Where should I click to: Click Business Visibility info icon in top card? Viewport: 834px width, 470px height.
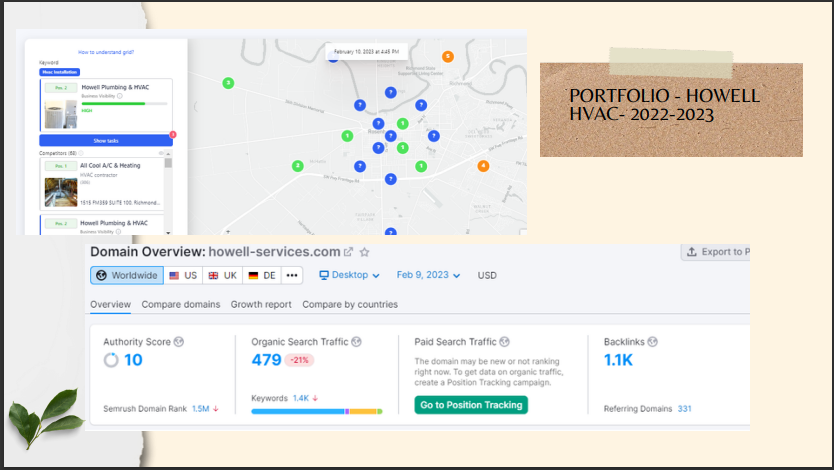point(120,96)
